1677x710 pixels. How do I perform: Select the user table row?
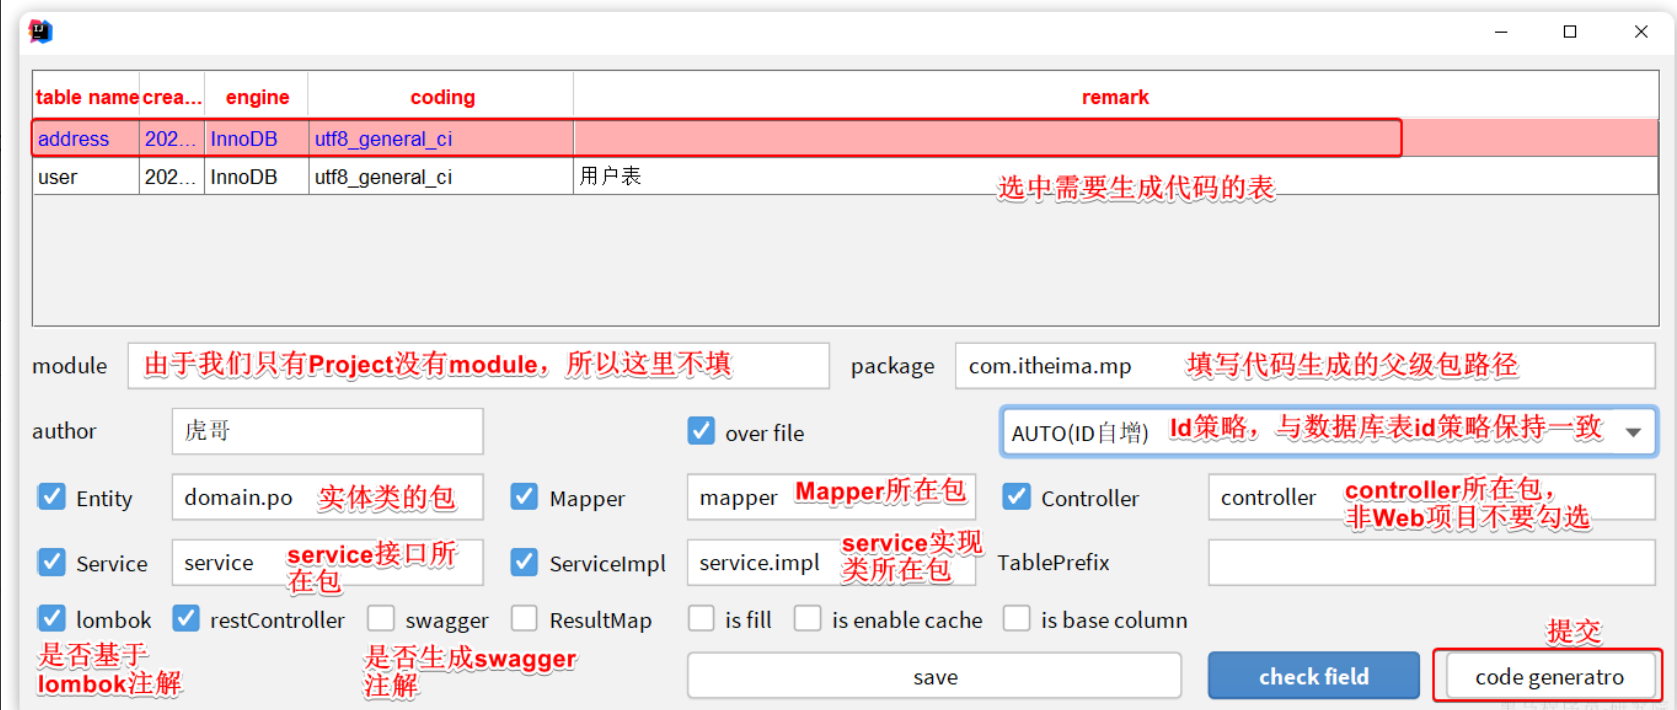[845, 177]
